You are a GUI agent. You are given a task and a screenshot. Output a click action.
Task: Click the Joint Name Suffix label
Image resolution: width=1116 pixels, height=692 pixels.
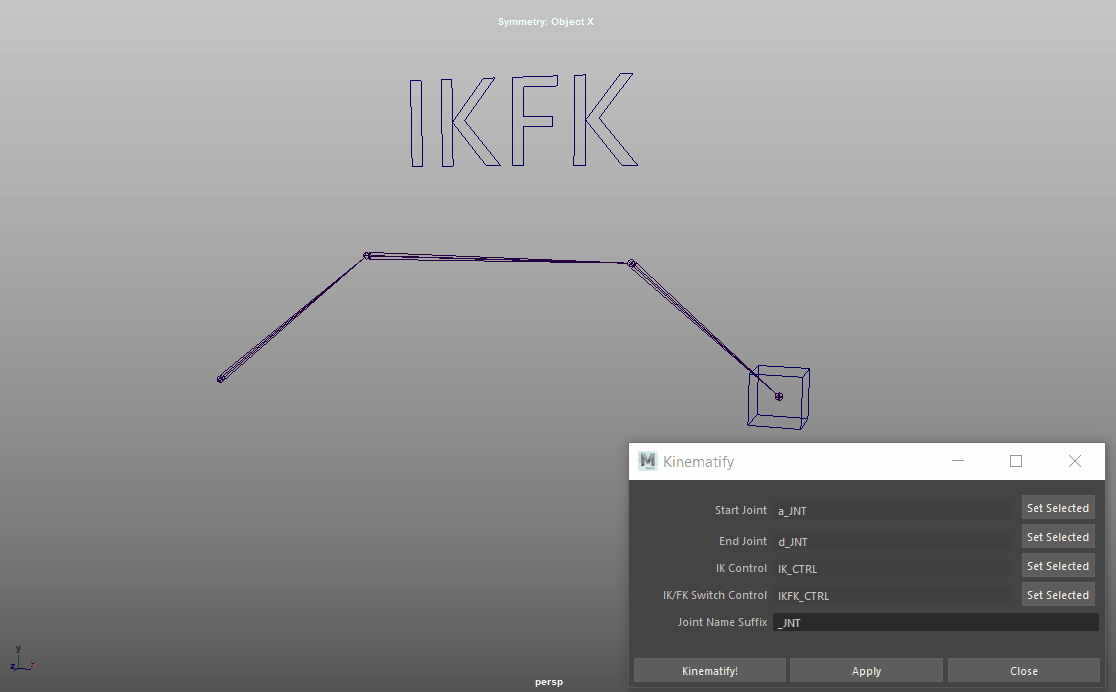tap(722, 622)
